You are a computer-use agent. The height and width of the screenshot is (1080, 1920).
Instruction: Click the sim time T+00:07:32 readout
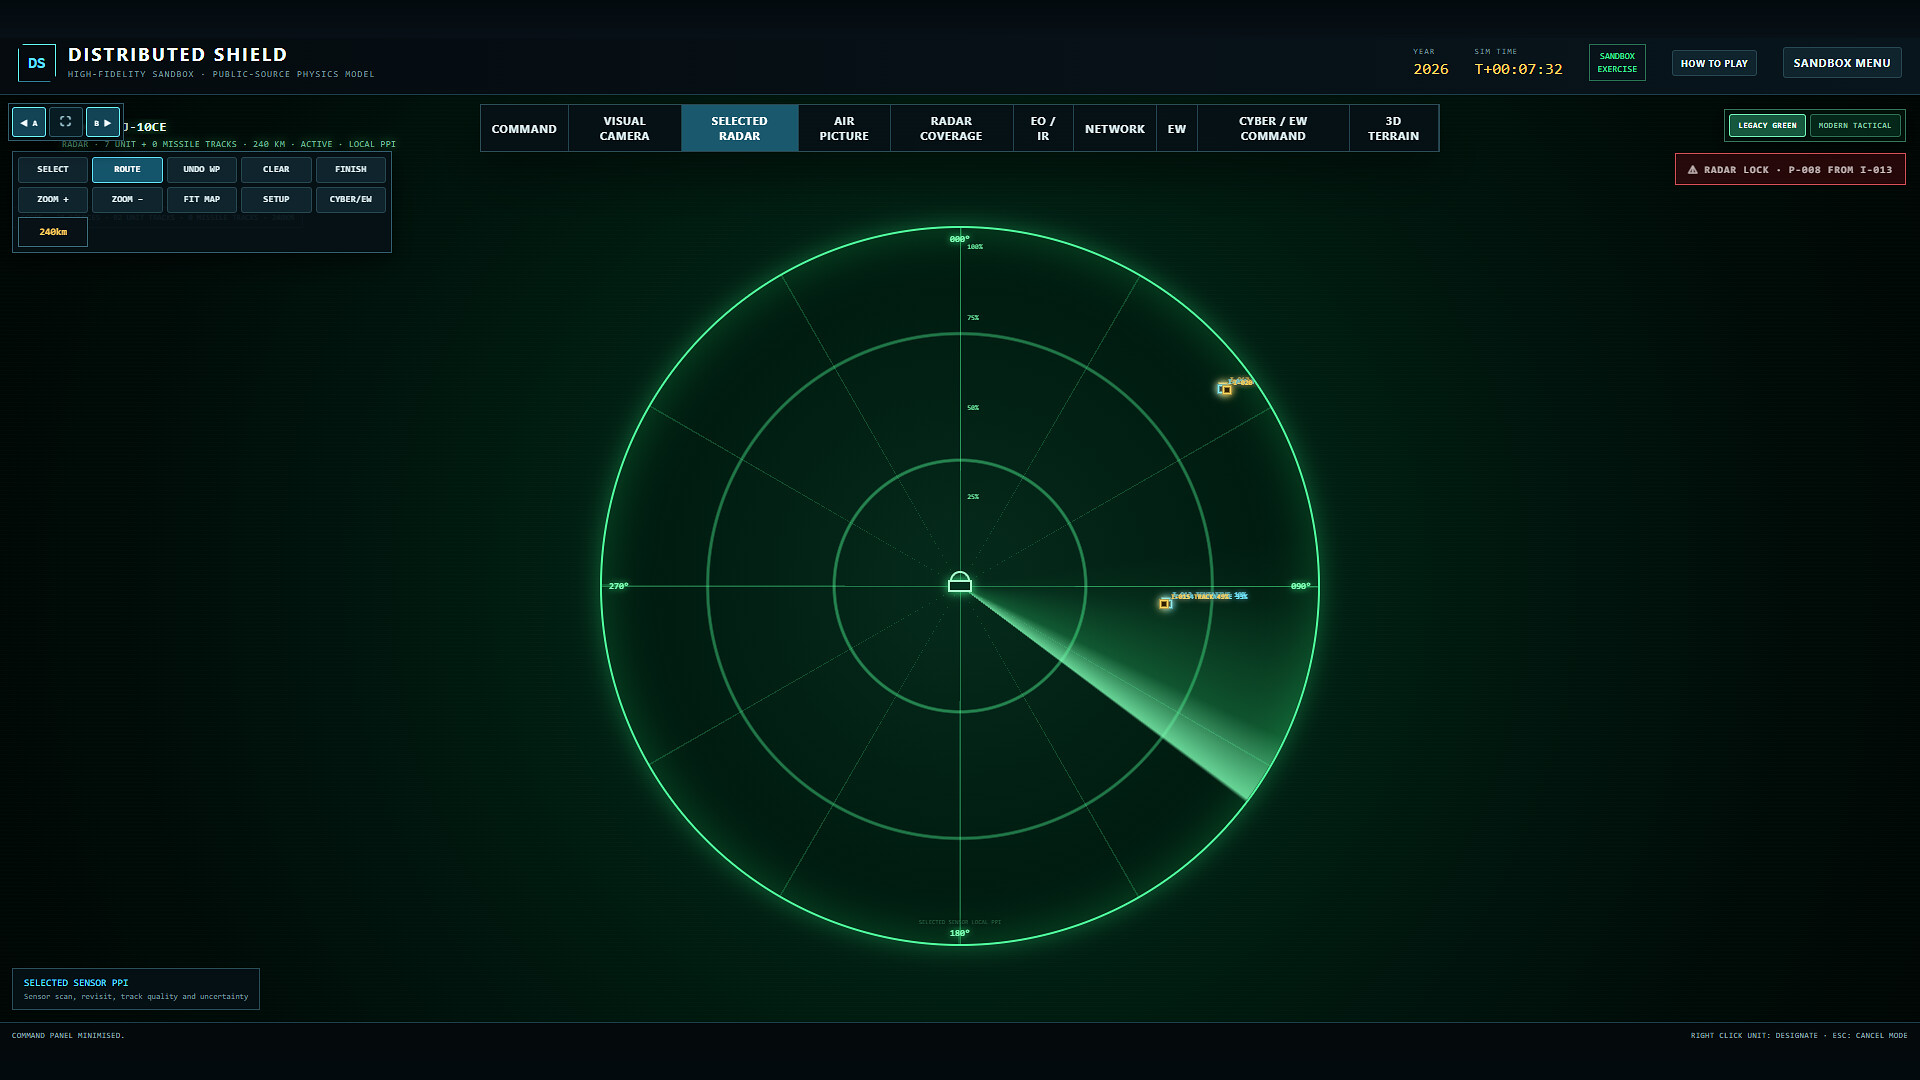[x=1518, y=69]
